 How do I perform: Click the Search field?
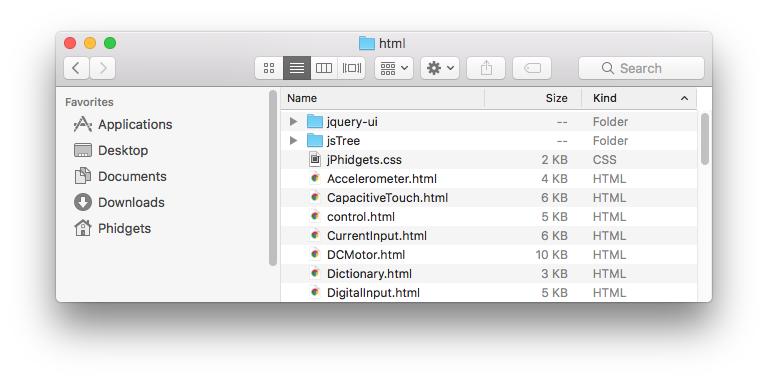click(x=641, y=68)
